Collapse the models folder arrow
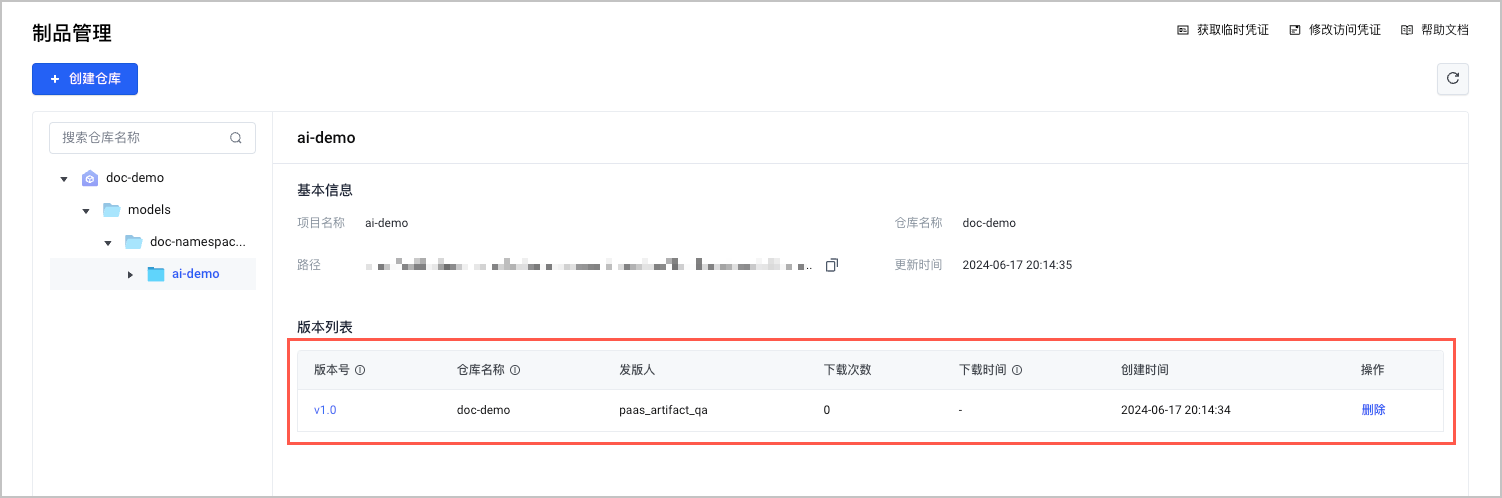Screen dimensions: 1502x498 click(x=86, y=211)
